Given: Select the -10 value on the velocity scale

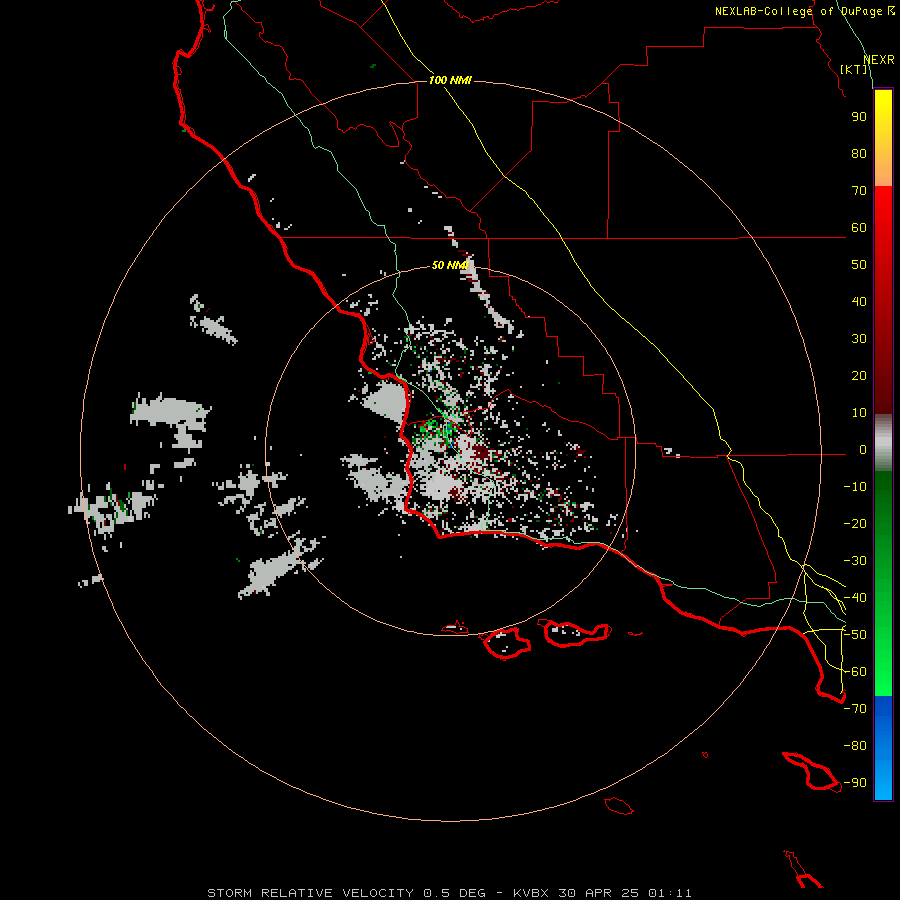Looking at the screenshot, I should coord(855,487).
